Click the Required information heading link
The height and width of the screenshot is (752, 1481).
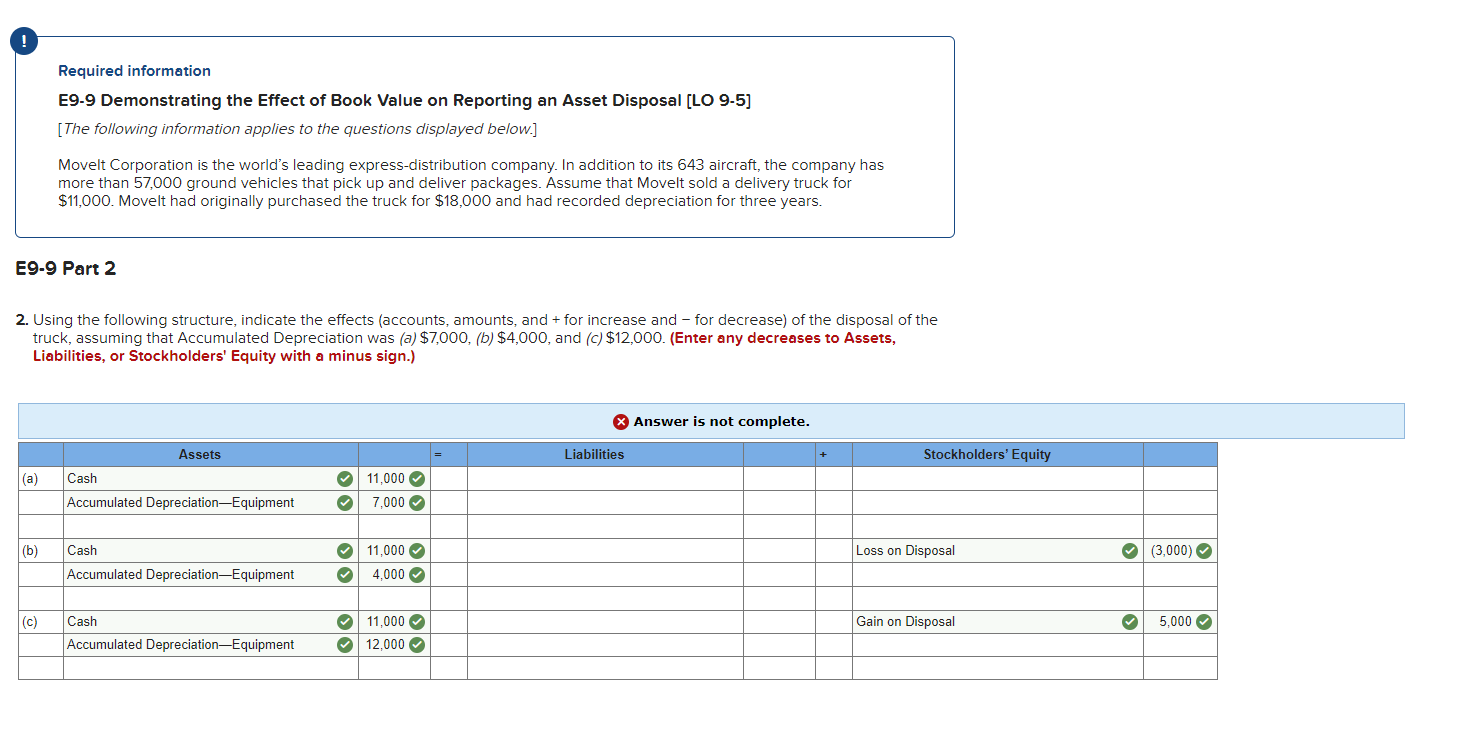point(134,70)
